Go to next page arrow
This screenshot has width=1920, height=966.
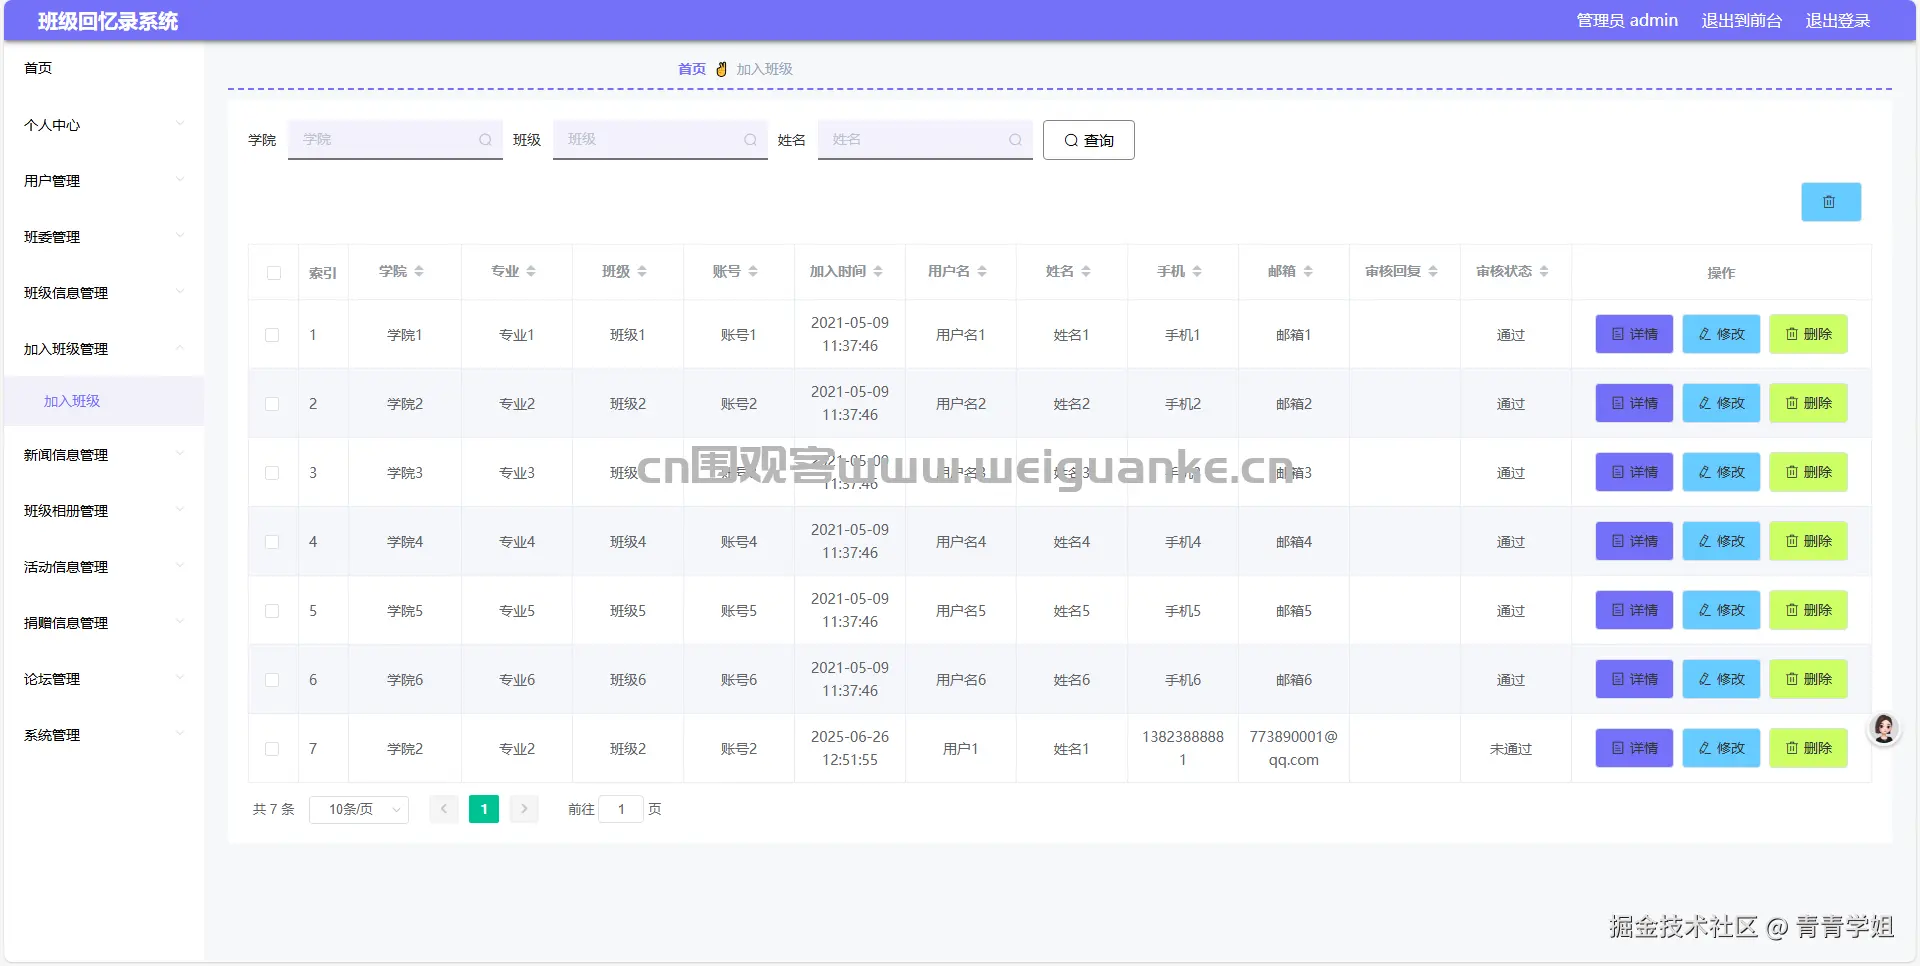[x=524, y=809]
